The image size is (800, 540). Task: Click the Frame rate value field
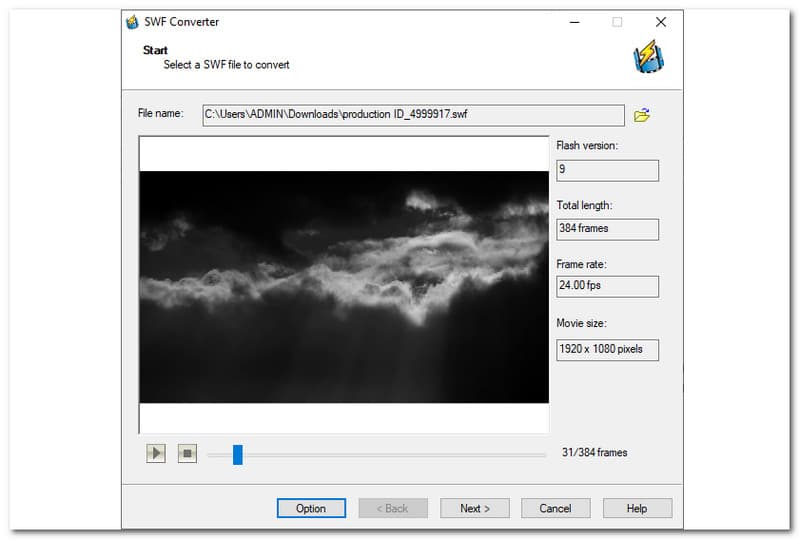point(607,287)
